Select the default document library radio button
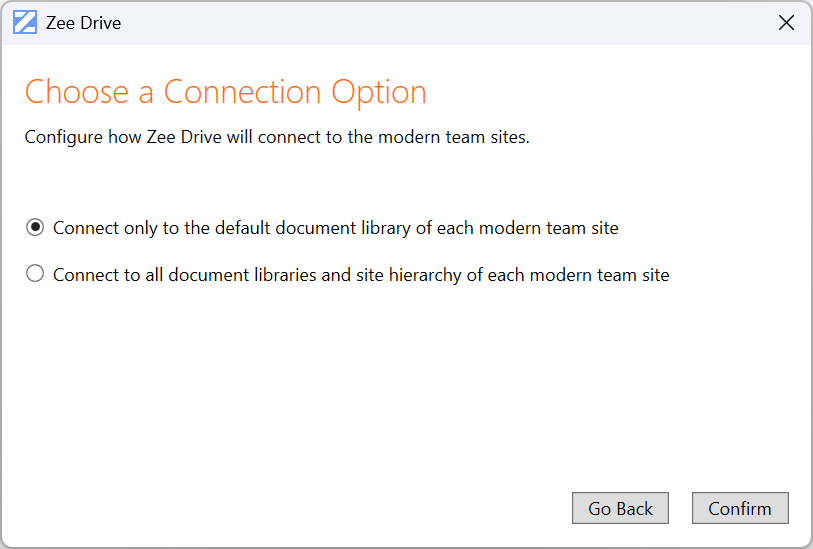This screenshot has width=813, height=549. (35, 228)
